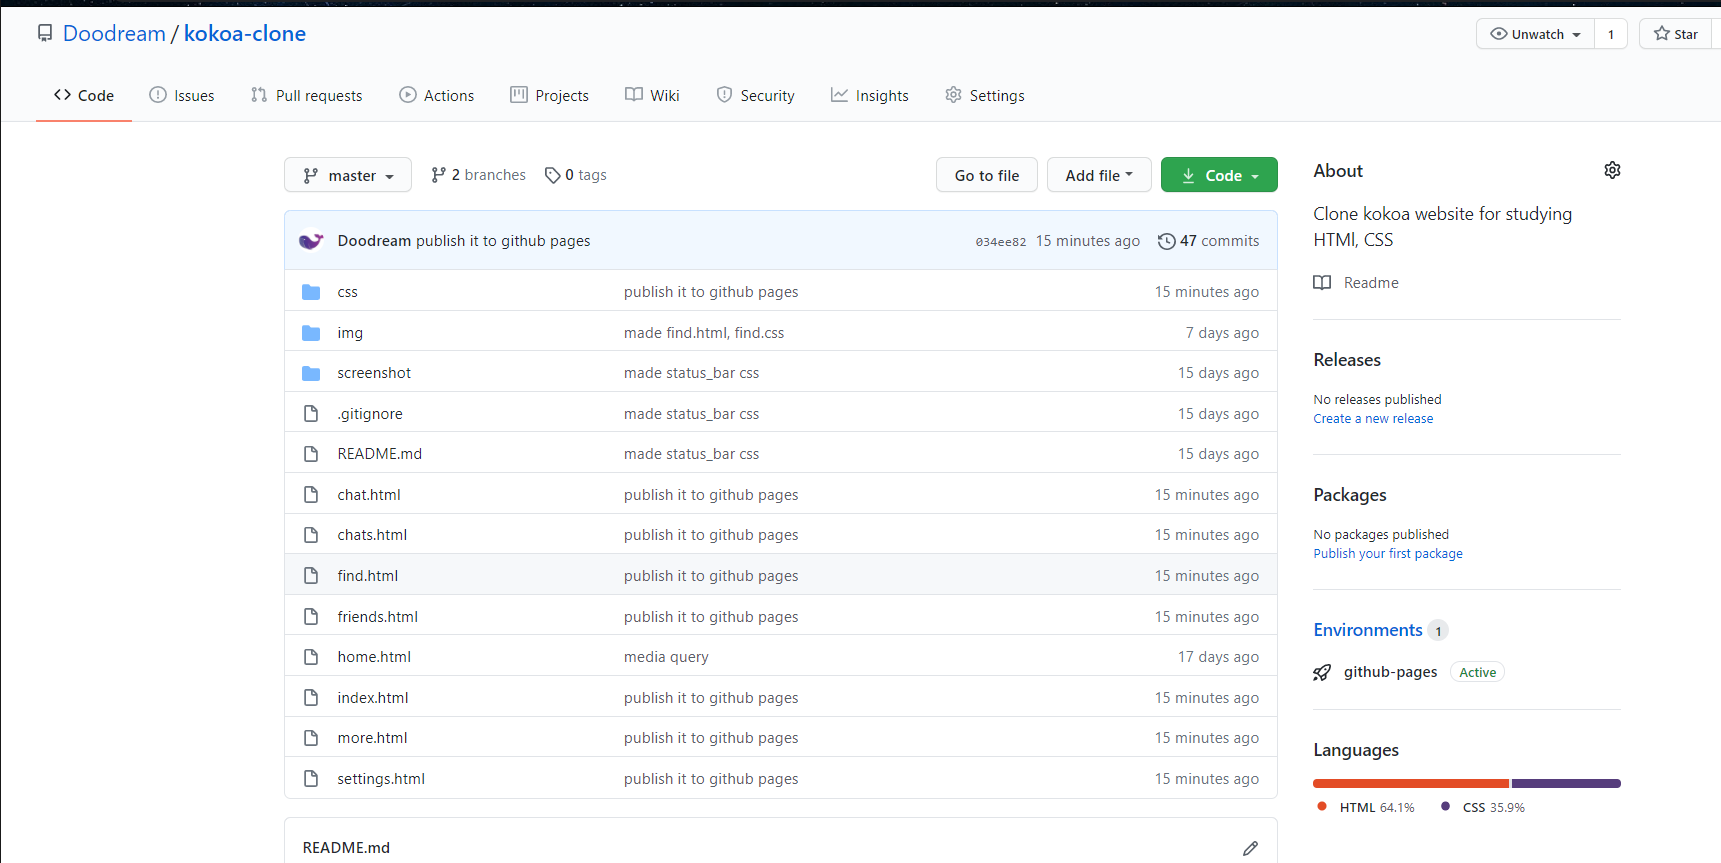Switch to the Code tab
The height and width of the screenshot is (863, 1721).
84,96
